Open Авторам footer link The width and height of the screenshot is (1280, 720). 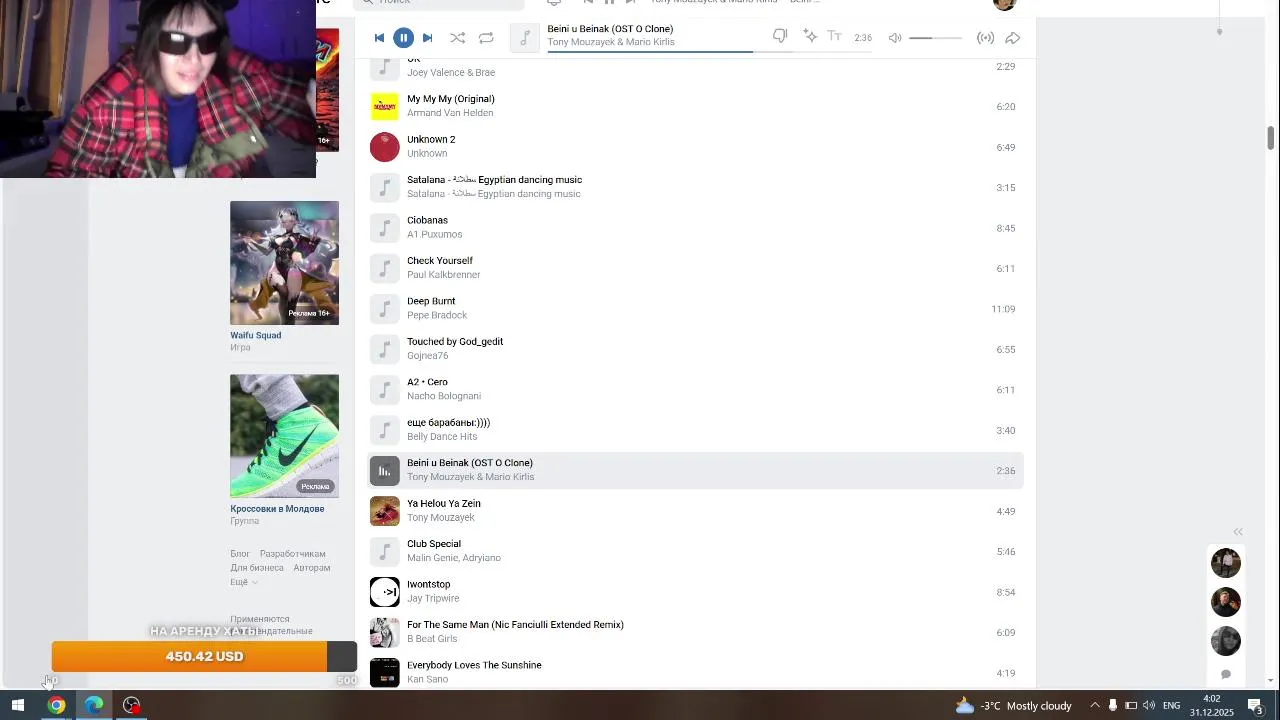312,568
